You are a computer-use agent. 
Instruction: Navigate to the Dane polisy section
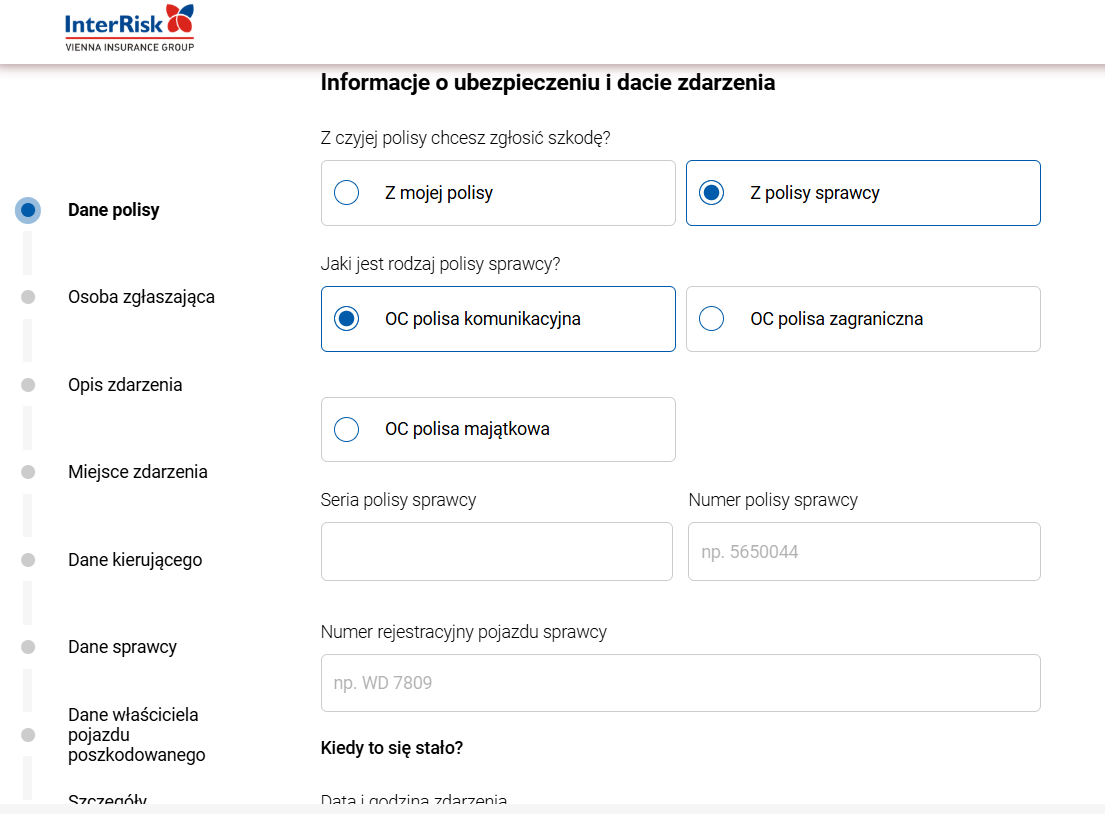112,210
